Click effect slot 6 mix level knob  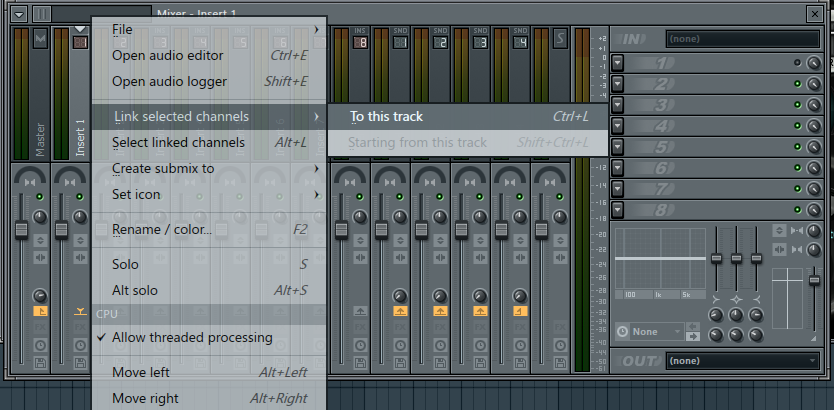814,168
